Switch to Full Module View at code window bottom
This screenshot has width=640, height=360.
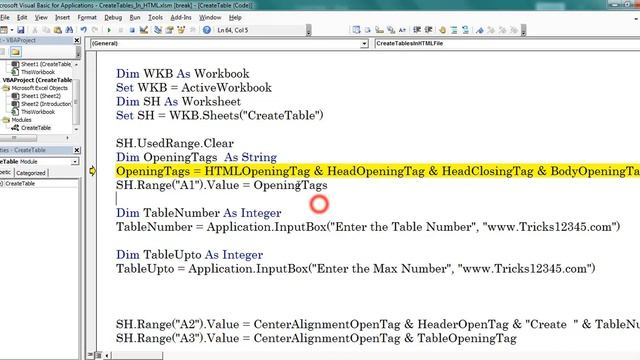click(98, 355)
